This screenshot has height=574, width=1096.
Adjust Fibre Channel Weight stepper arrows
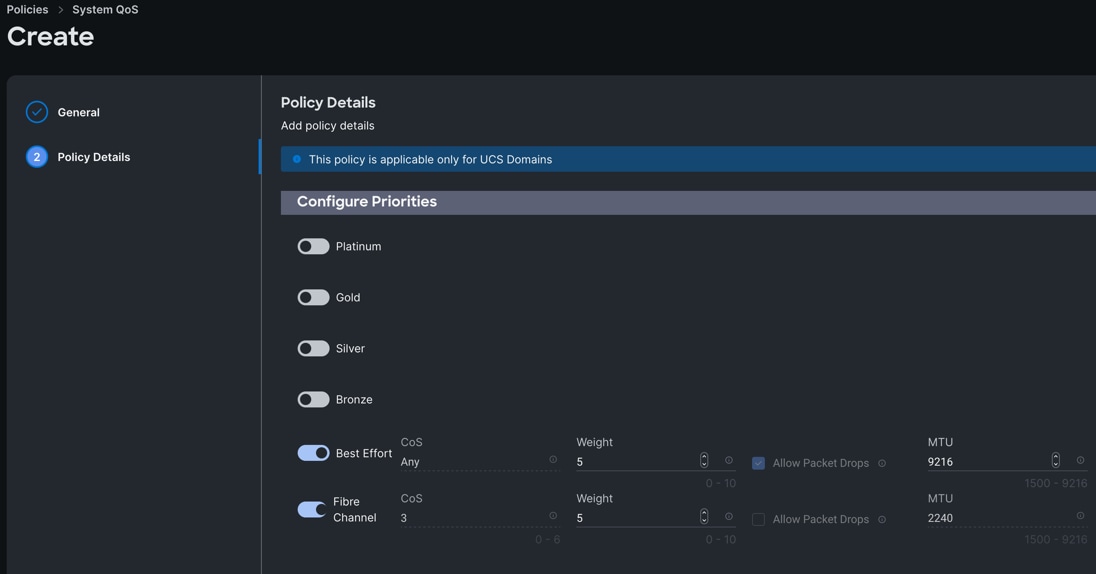(704, 516)
